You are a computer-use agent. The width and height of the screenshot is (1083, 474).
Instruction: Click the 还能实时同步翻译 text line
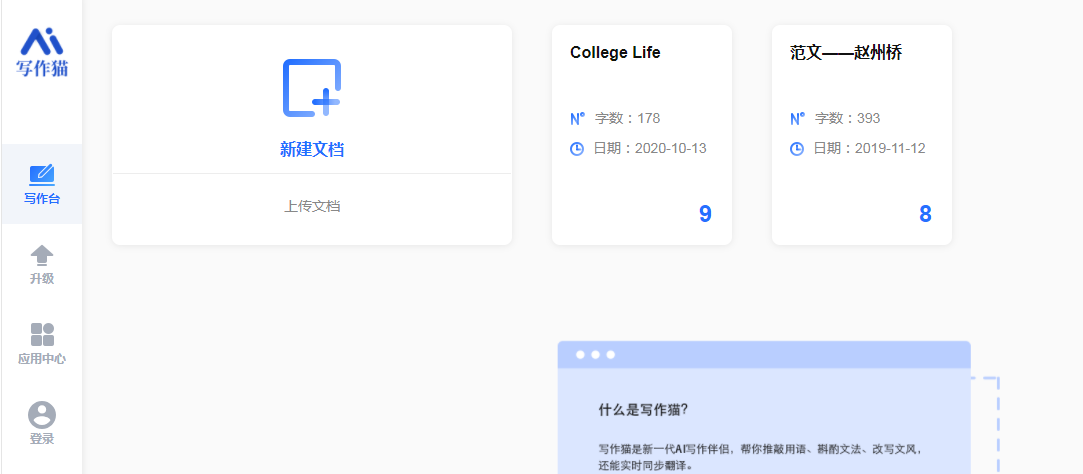click(x=645, y=466)
